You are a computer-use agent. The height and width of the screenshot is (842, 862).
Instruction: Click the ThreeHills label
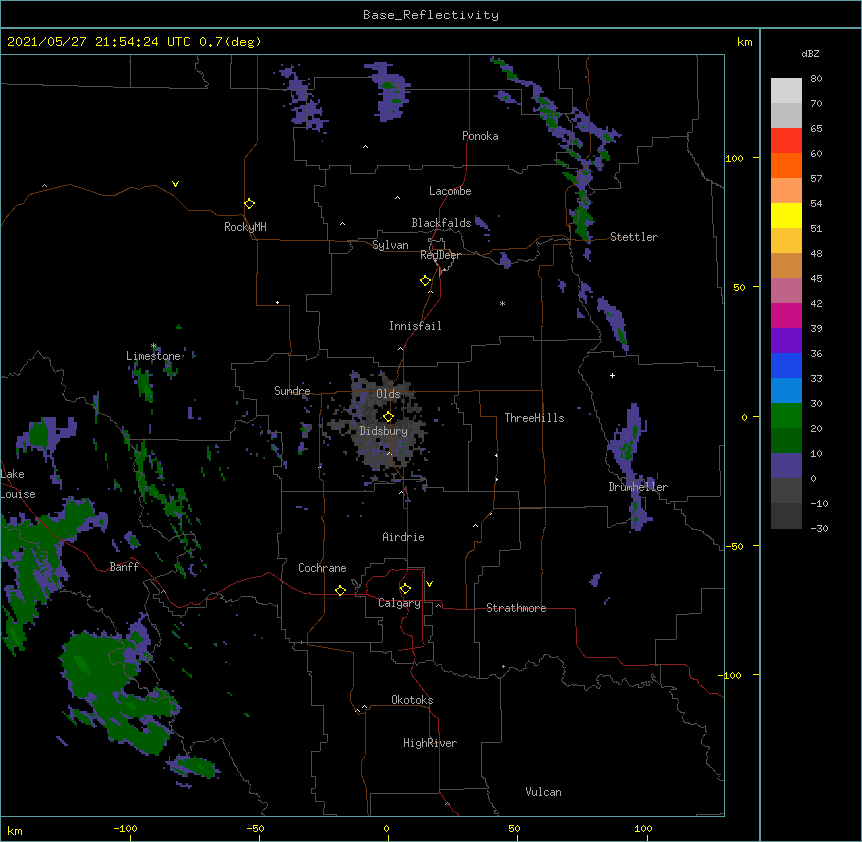coord(534,418)
